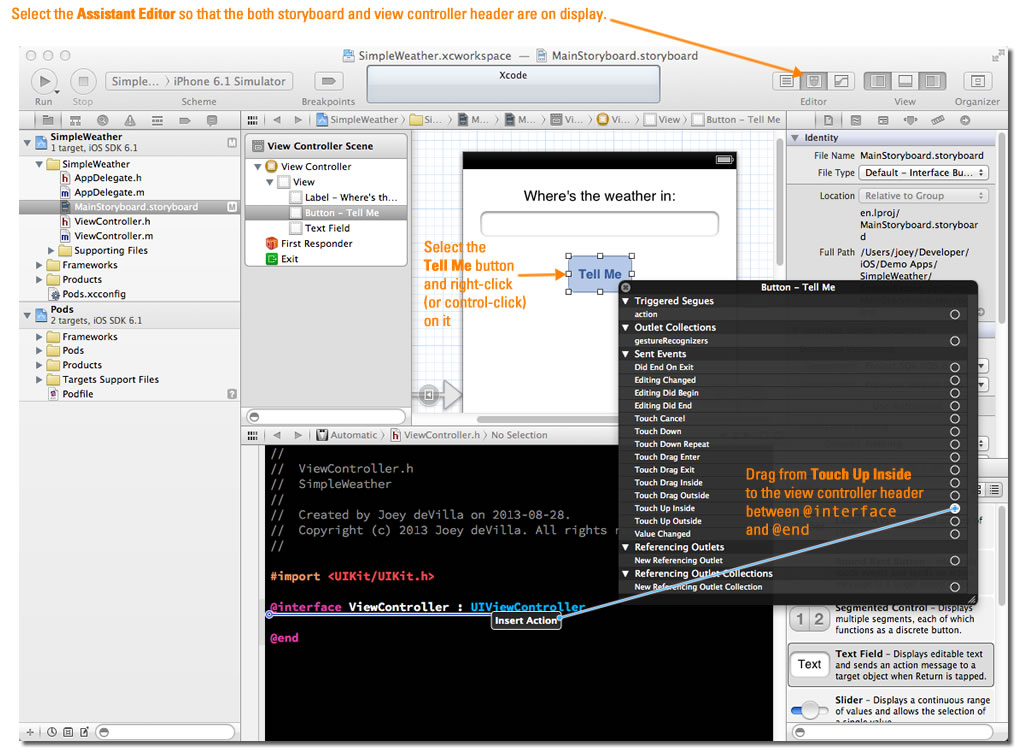Toggle the Navigator pane view button
This screenshot has height=756, width=1024.
point(878,81)
